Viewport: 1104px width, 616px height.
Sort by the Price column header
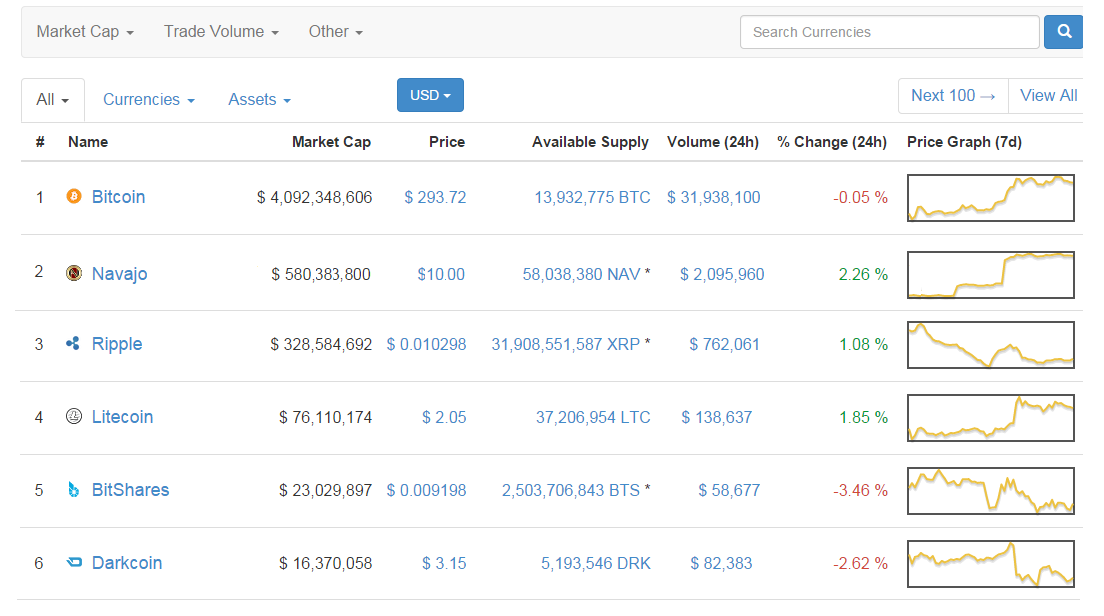tap(446, 142)
